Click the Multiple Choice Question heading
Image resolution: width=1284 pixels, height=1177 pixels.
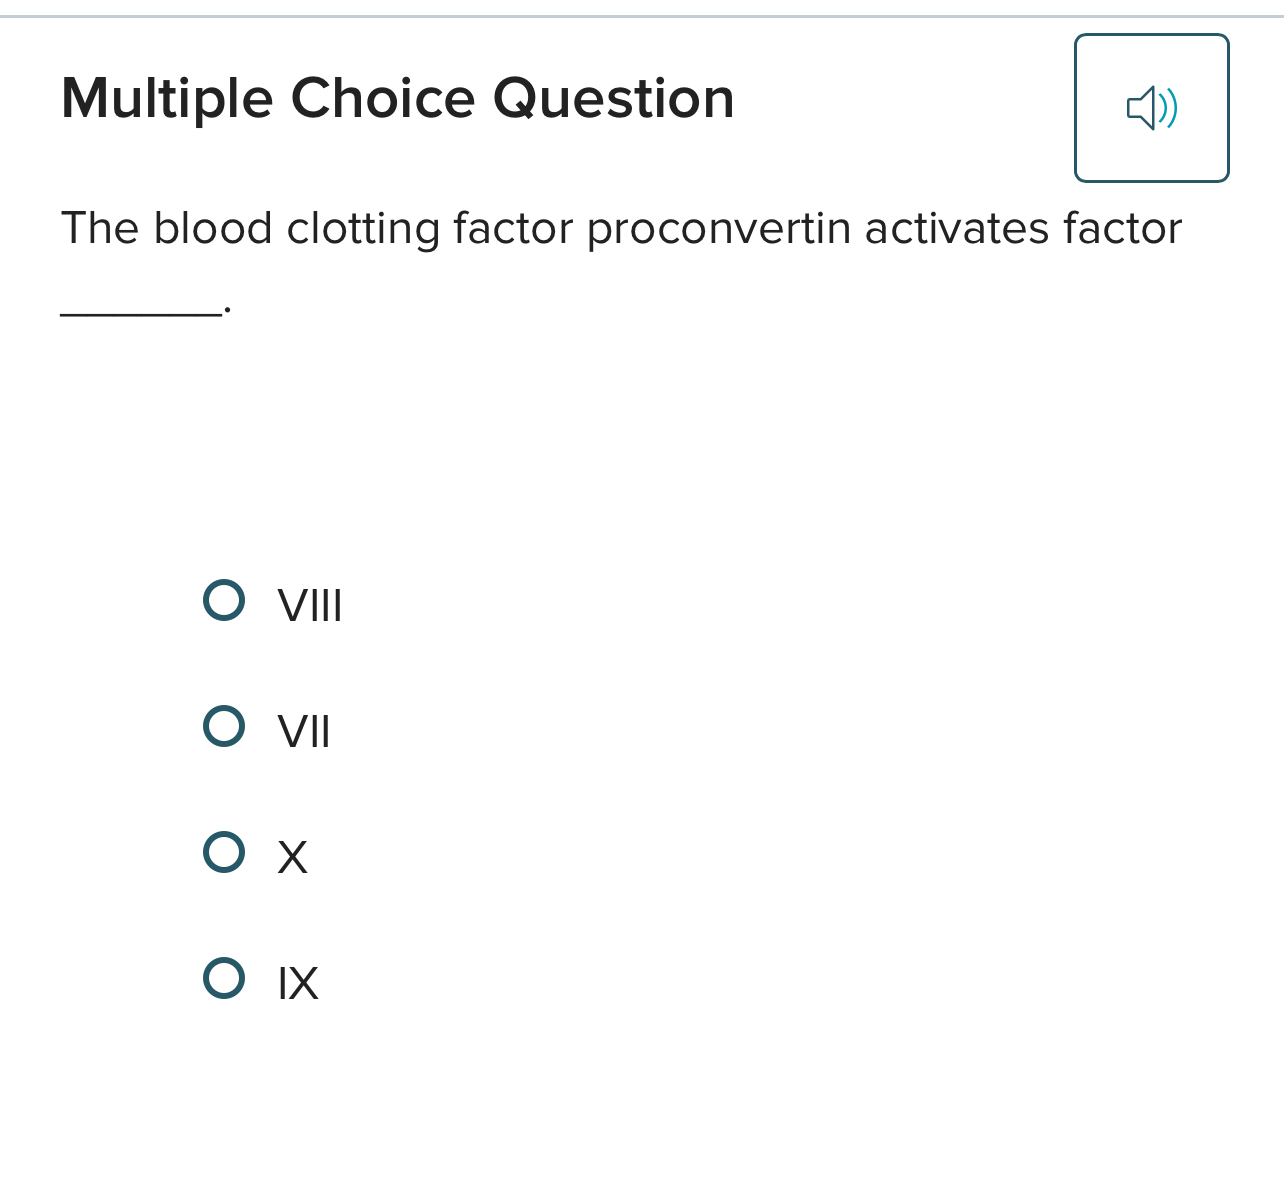click(x=397, y=99)
